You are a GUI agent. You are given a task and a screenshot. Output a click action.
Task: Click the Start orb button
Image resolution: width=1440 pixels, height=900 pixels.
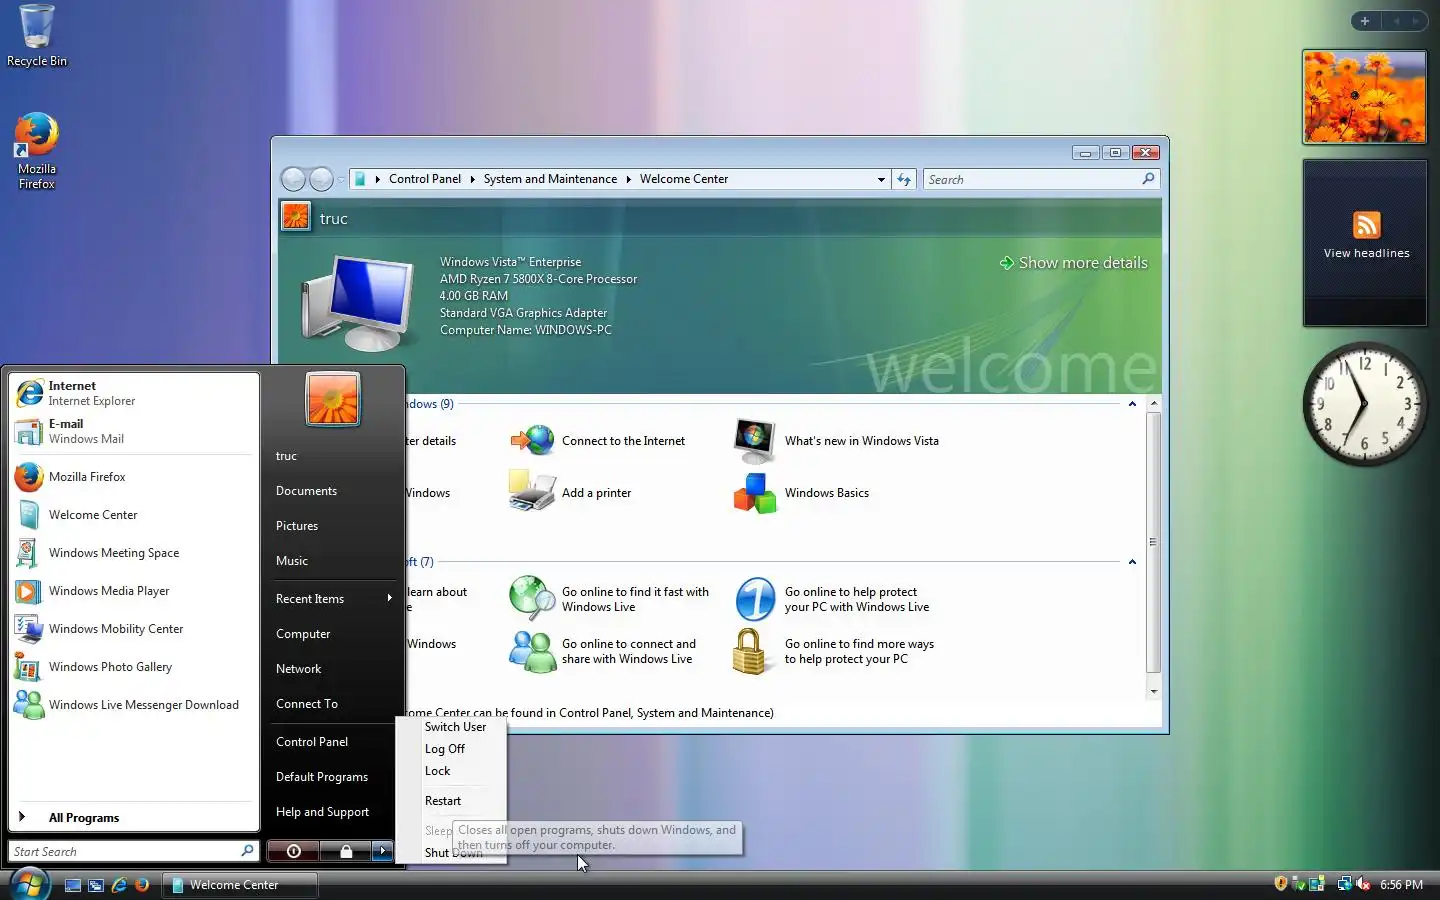29,884
